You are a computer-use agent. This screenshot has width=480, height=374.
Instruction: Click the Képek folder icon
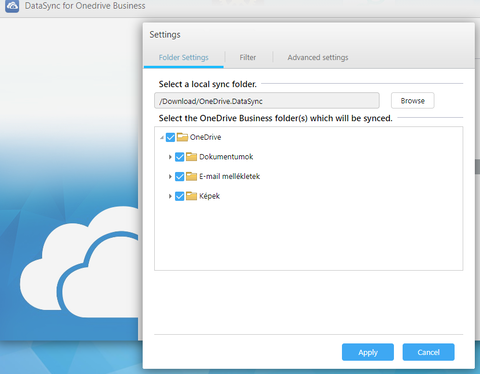tap(191, 196)
